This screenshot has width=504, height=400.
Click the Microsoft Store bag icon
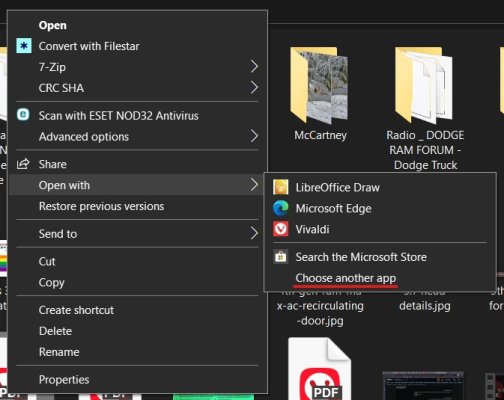pyautogui.click(x=280, y=257)
